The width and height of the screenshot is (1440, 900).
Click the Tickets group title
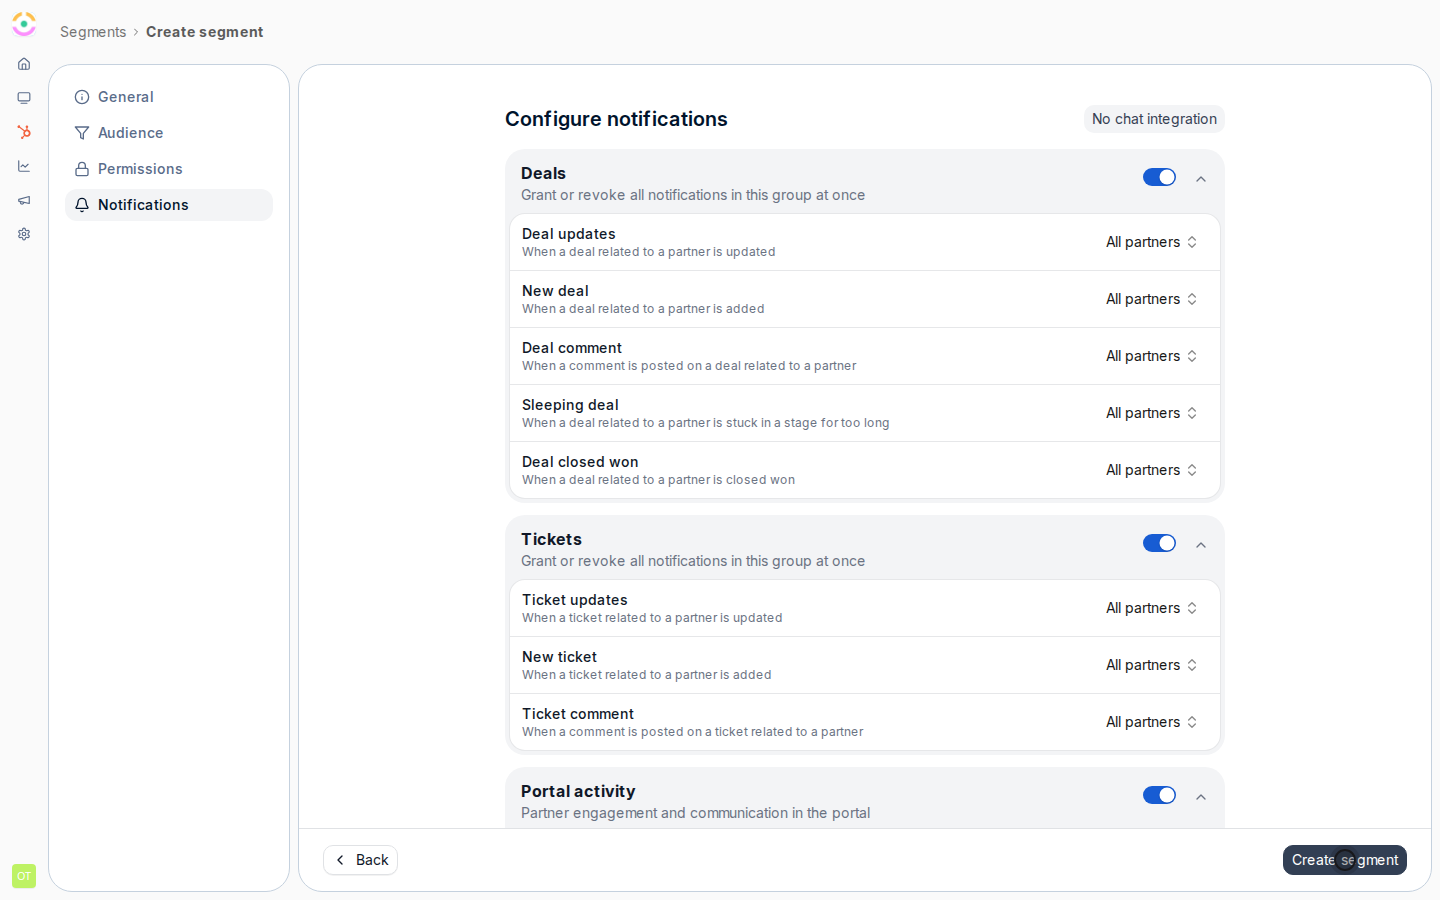tap(551, 539)
